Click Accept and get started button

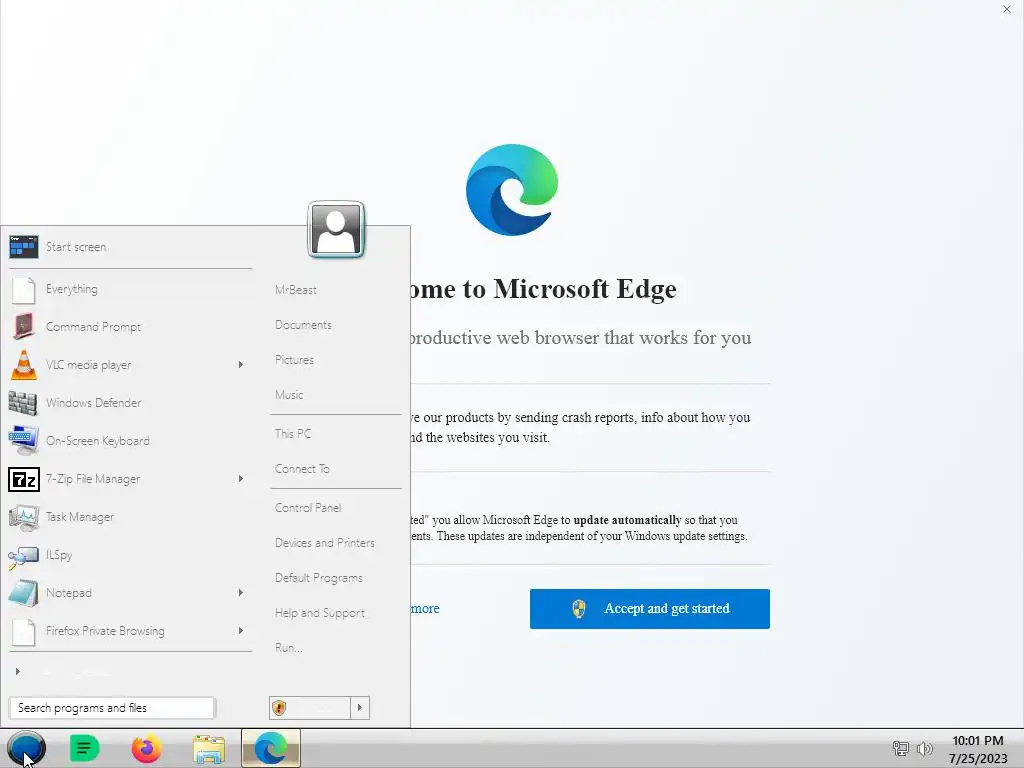coord(650,609)
